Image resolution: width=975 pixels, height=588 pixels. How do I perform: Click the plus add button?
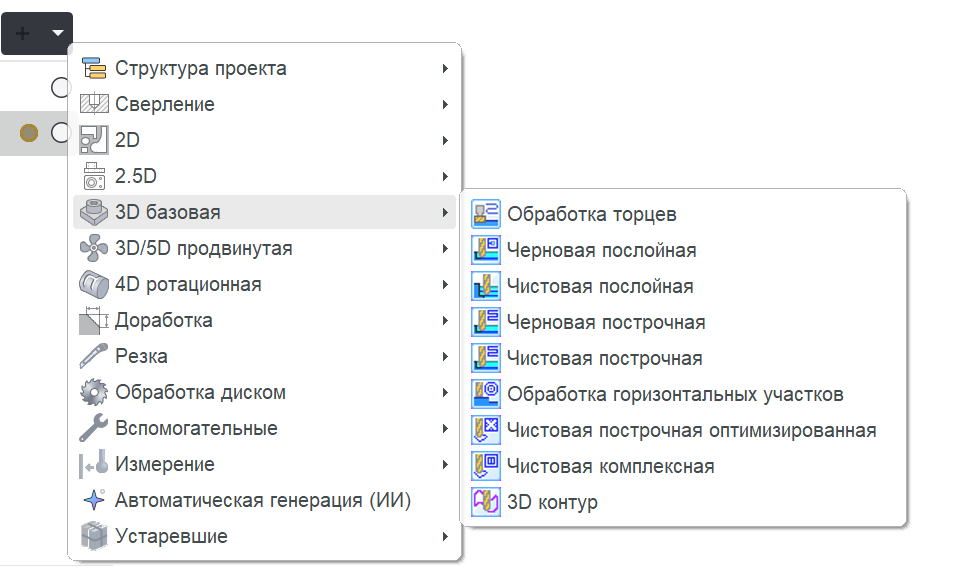(22, 33)
